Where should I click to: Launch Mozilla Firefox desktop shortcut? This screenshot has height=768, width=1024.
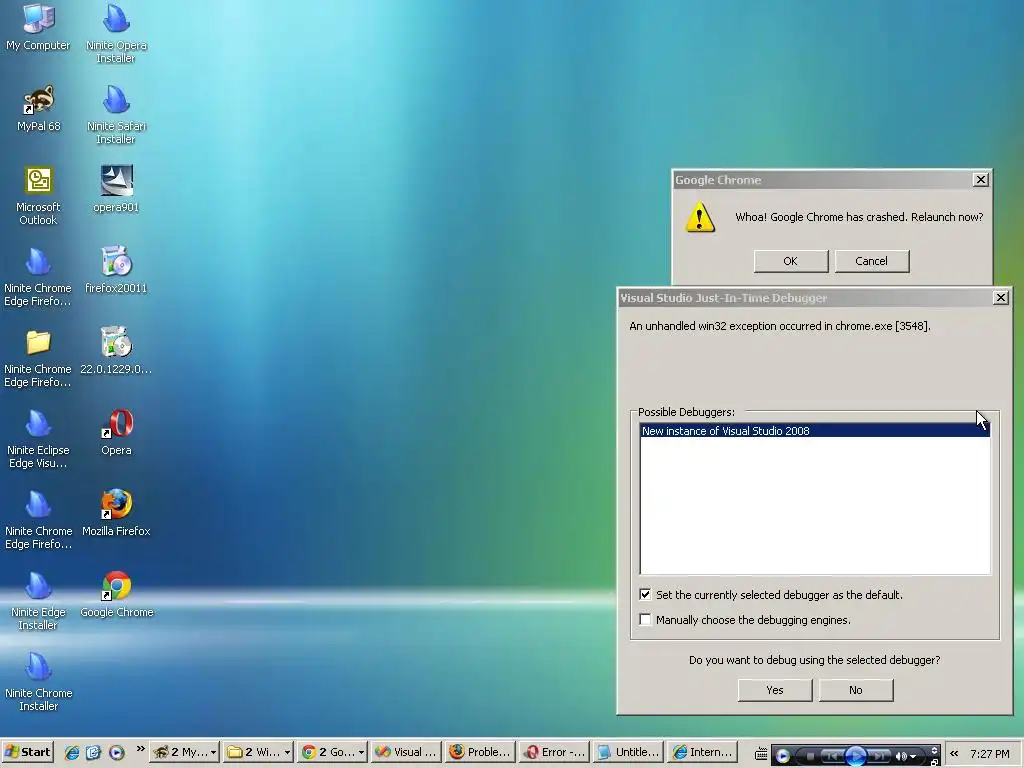116,513
